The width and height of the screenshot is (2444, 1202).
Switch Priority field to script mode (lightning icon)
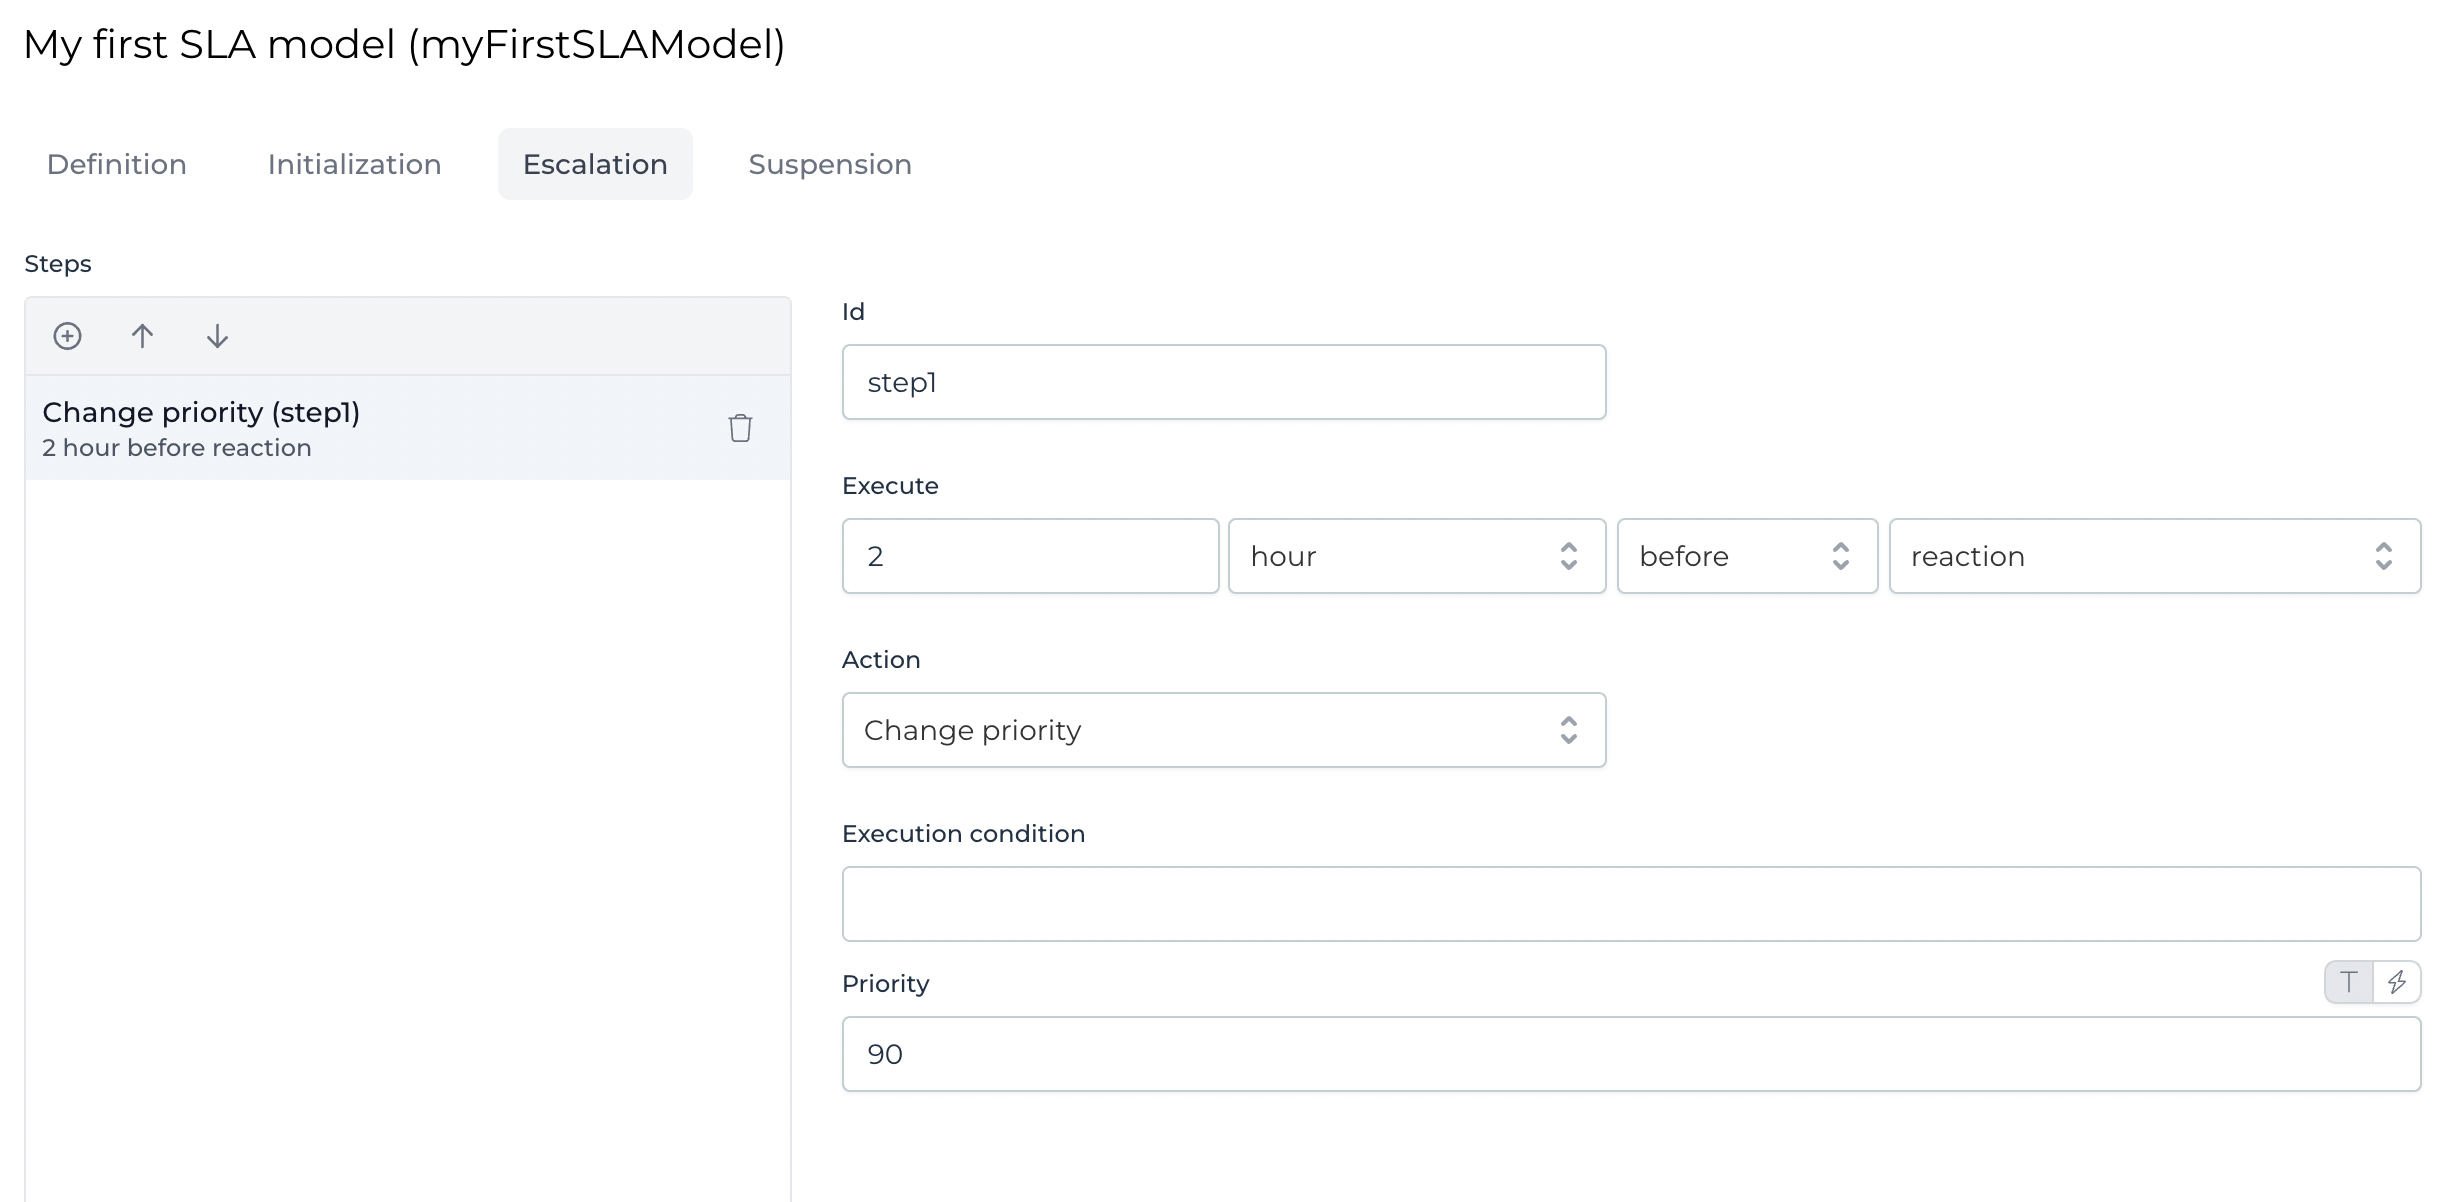[2398, 982]
